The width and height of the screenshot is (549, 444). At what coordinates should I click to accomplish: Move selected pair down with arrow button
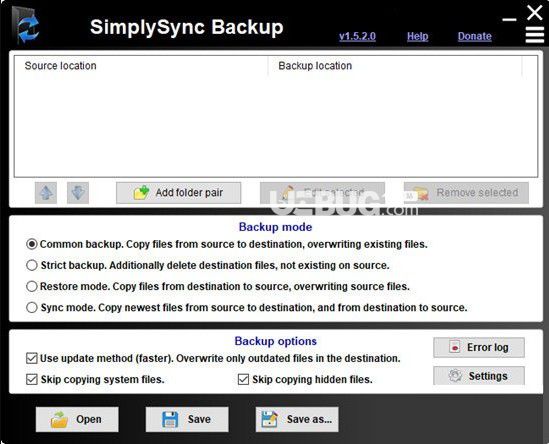tap(78, 193)
